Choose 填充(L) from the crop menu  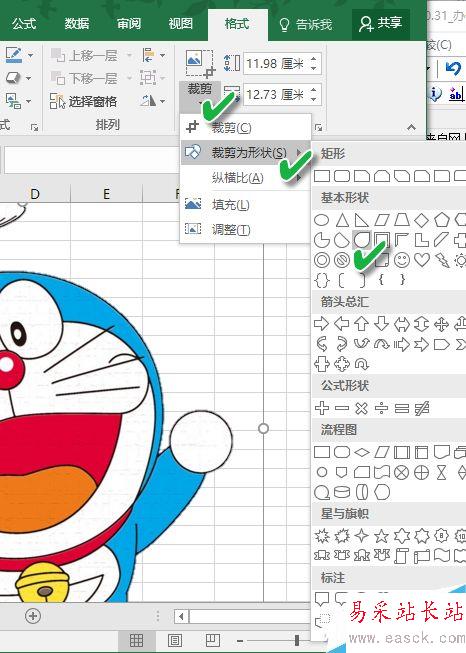pyautogui.click(x=246, y=204)
